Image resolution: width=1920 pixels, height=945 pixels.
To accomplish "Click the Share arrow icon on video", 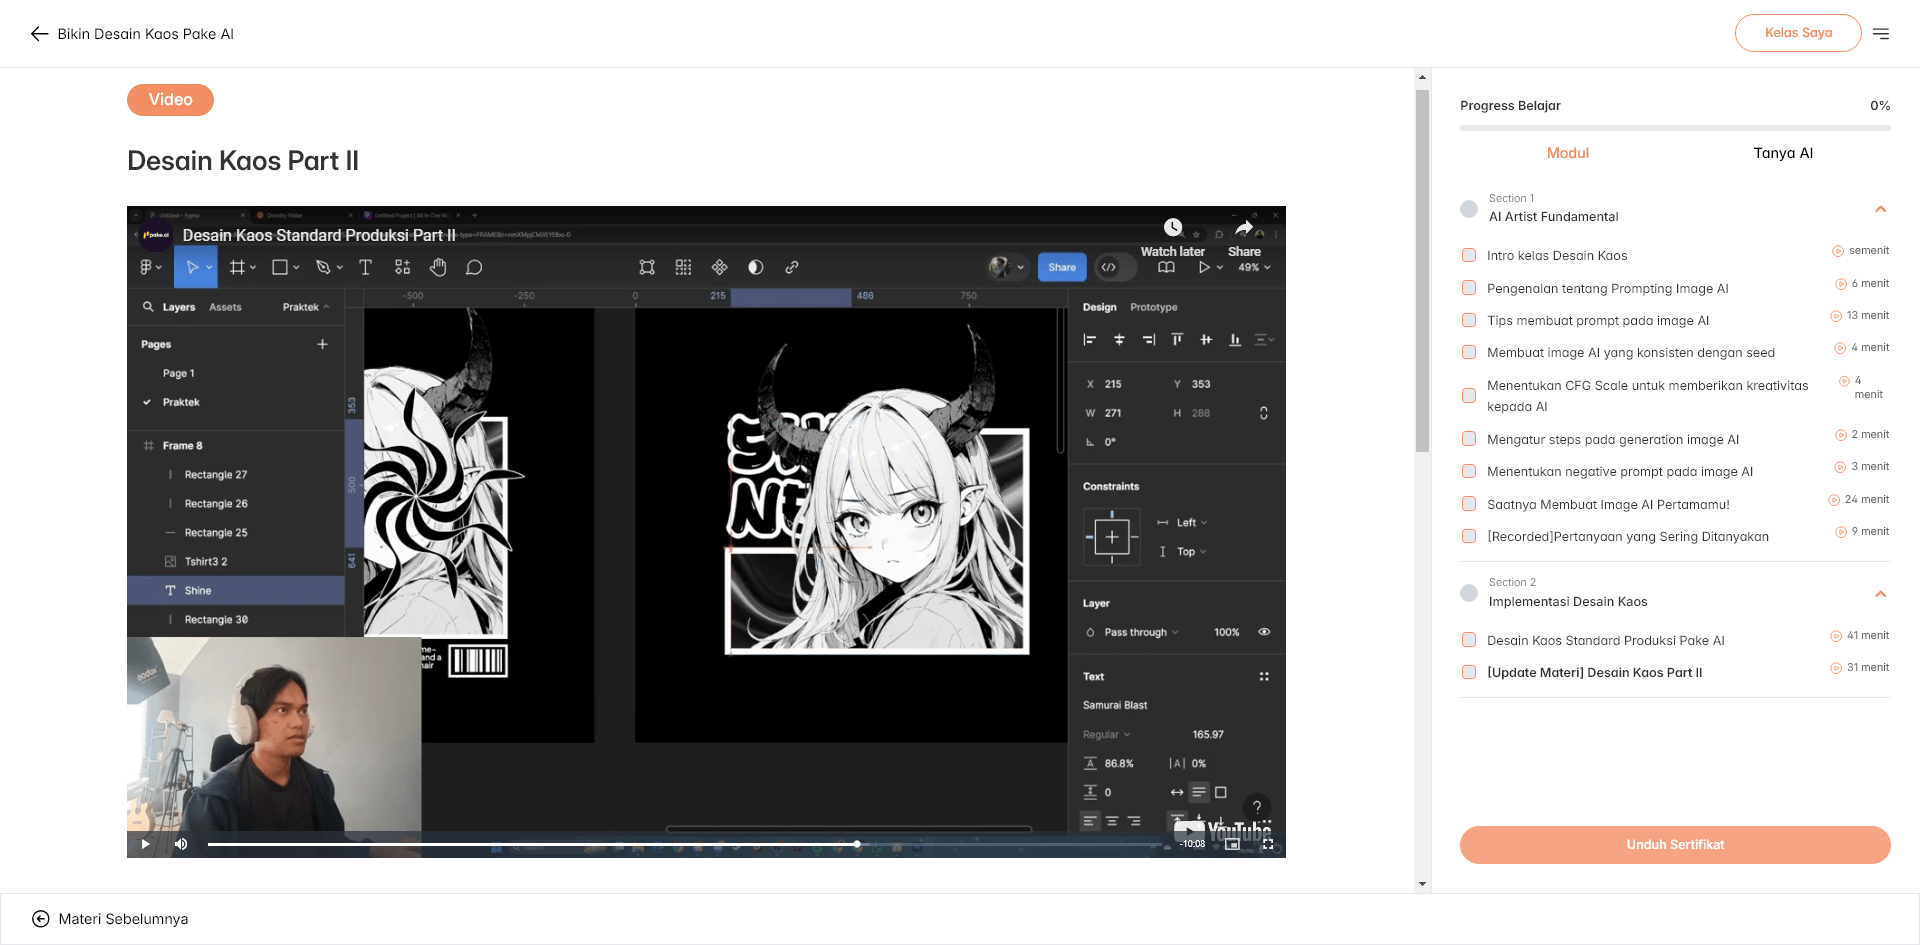I will click(x=1244, y=228).
